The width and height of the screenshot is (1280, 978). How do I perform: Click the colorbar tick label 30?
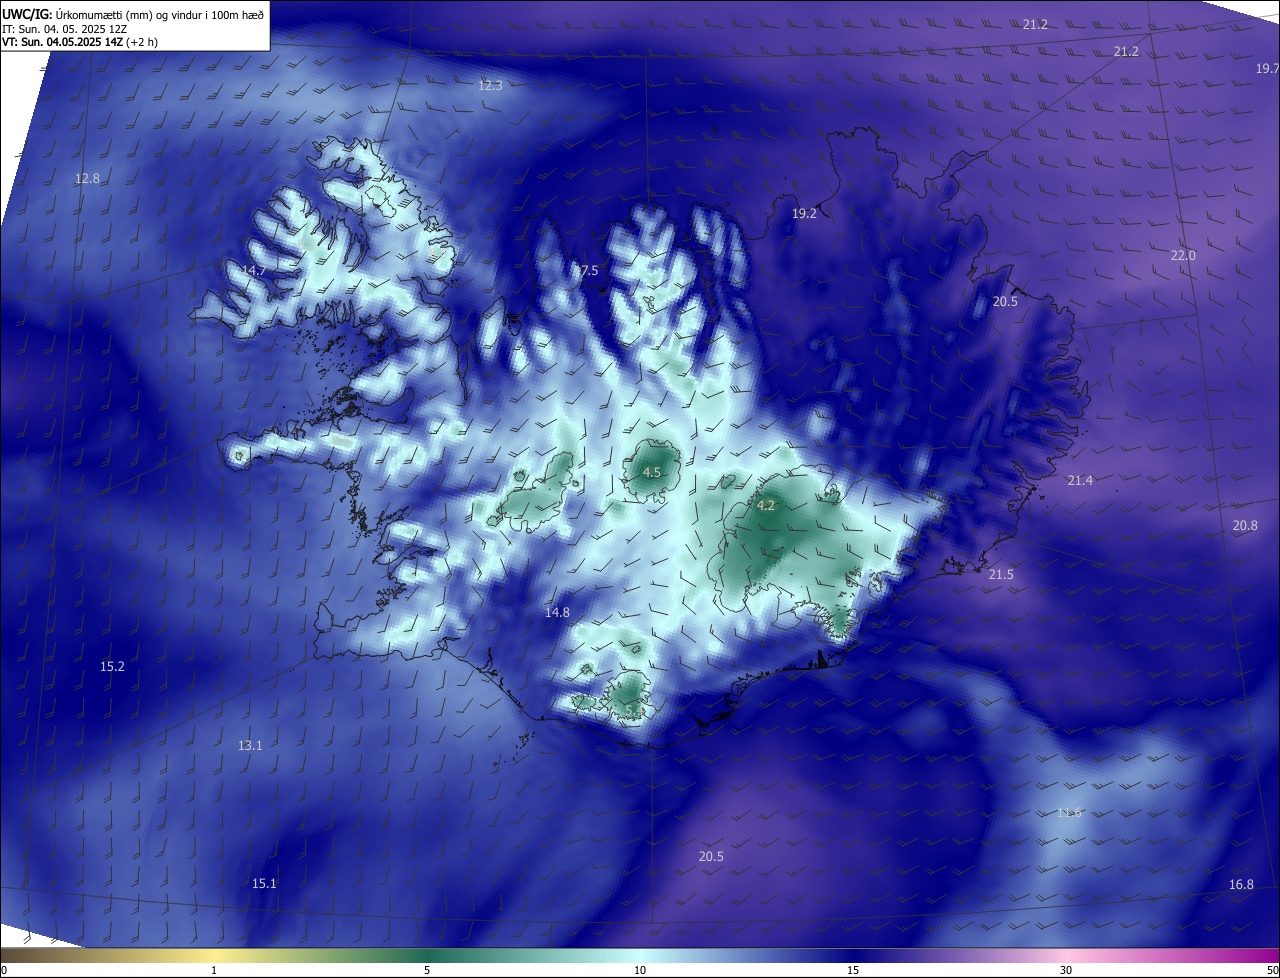[x=1066, y=970]
